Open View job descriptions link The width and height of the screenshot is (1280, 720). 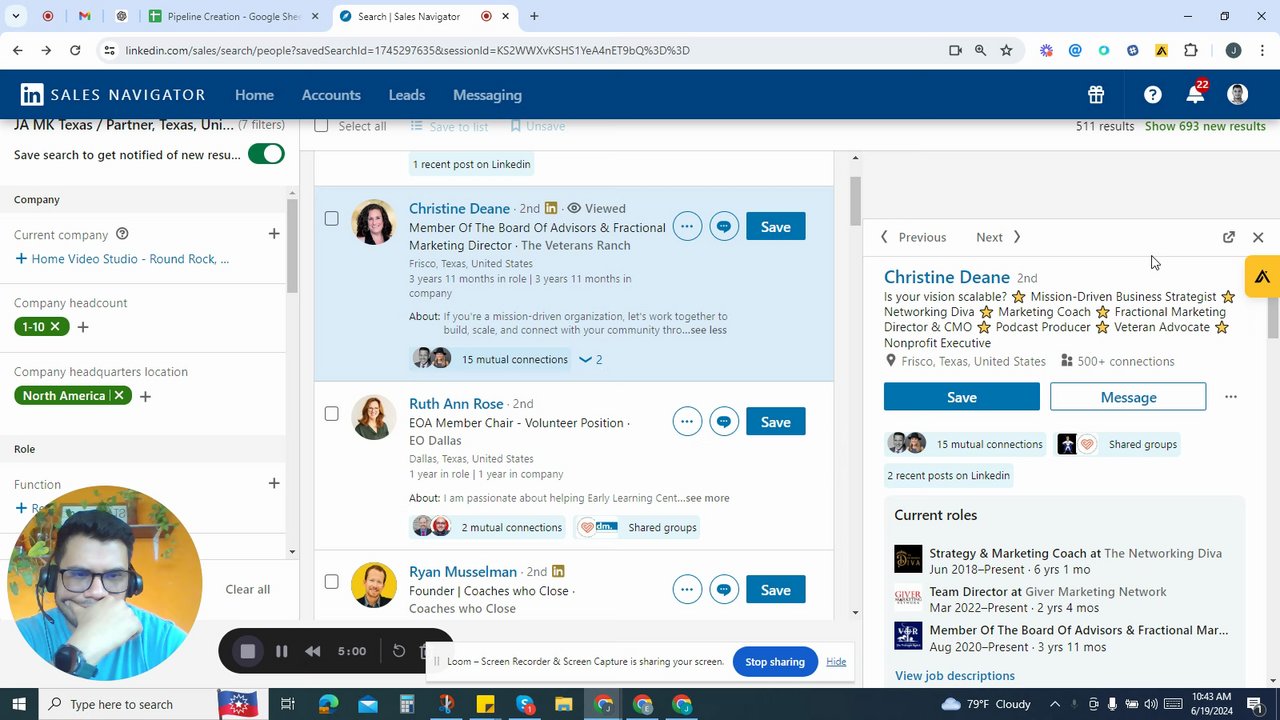(955, 676)
